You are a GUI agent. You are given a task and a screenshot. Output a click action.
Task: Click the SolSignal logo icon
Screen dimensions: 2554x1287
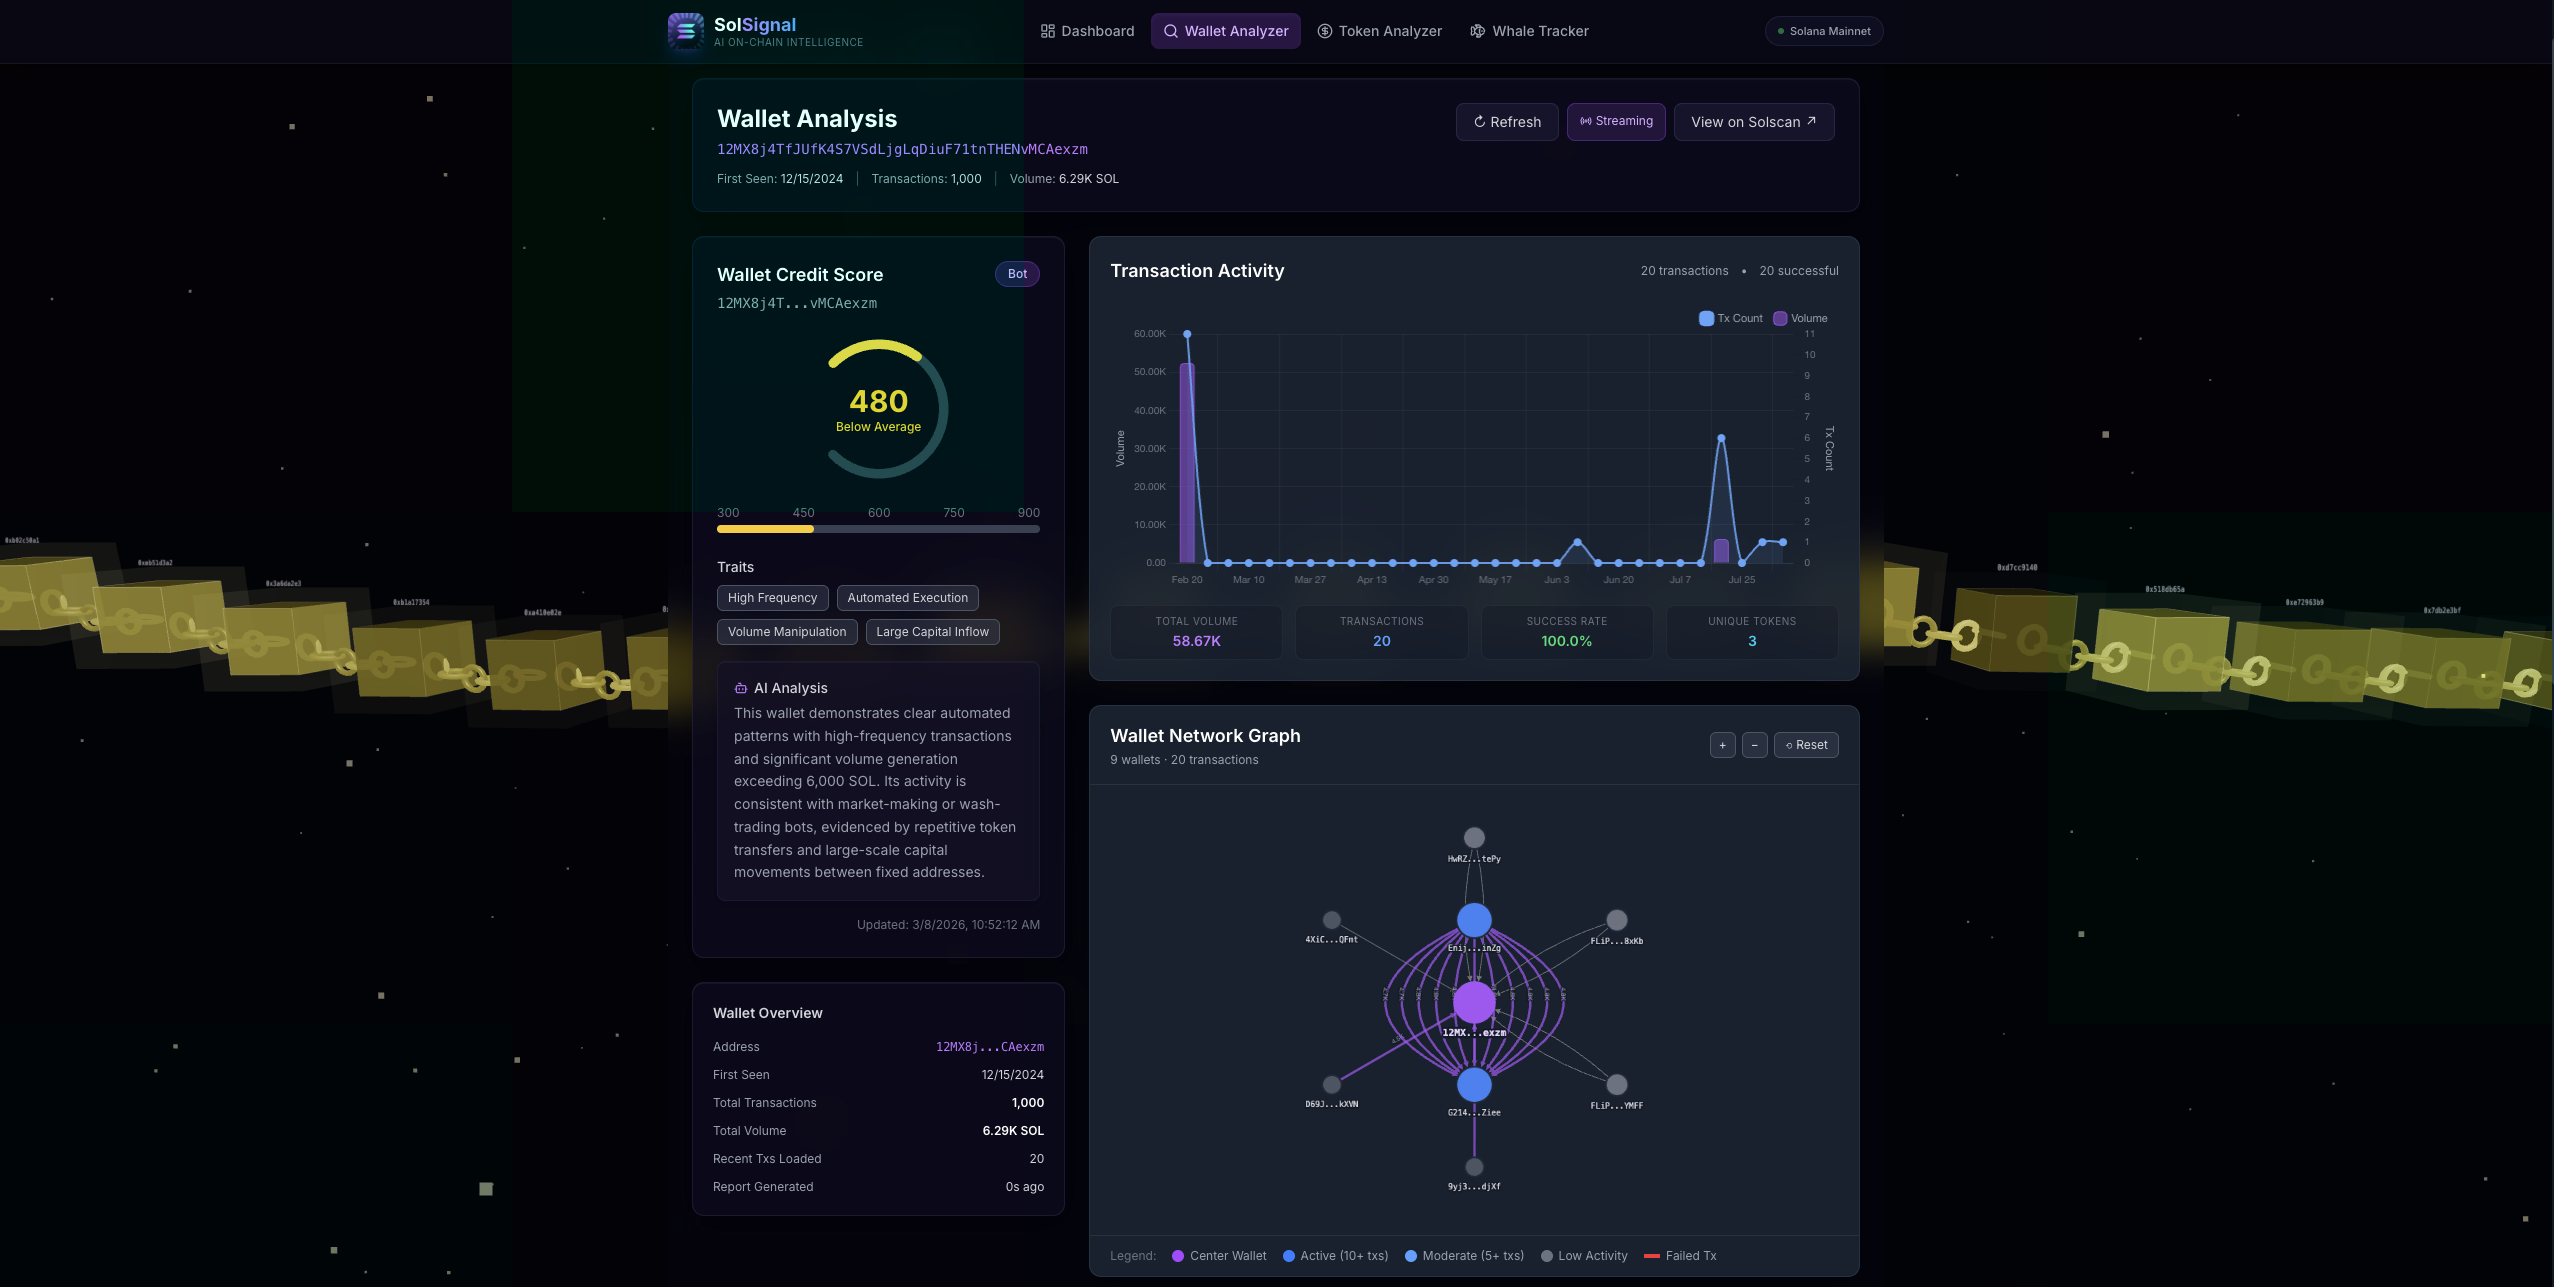[x=686, y=31]
